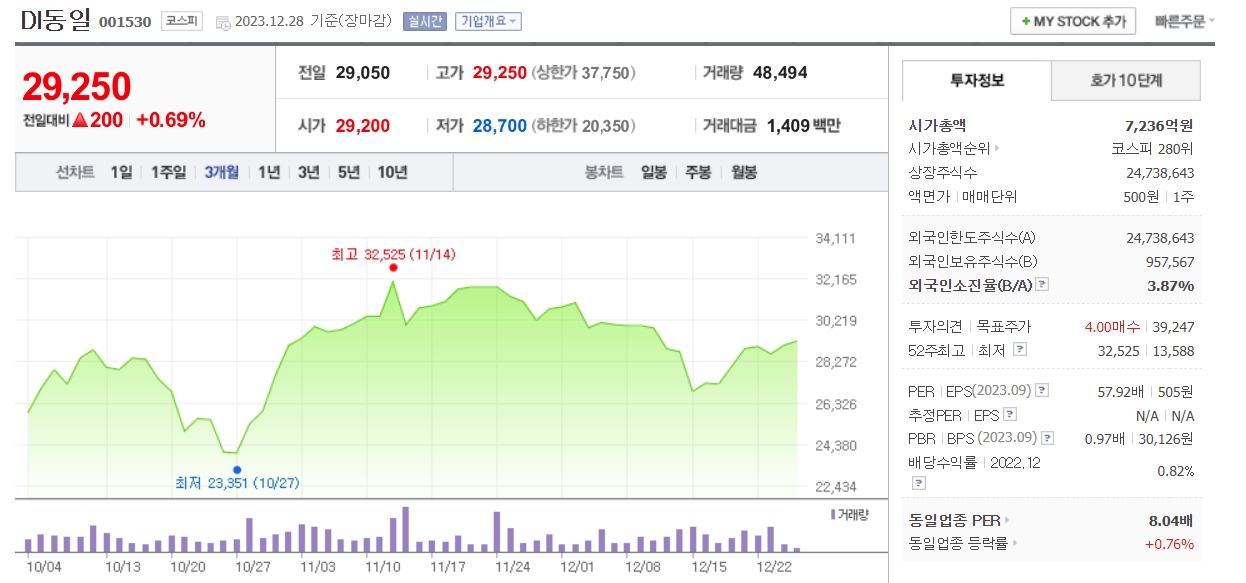Click the 최저 blue dot chart marker
Screen dimensions: 1246x583
pos(237,469)
